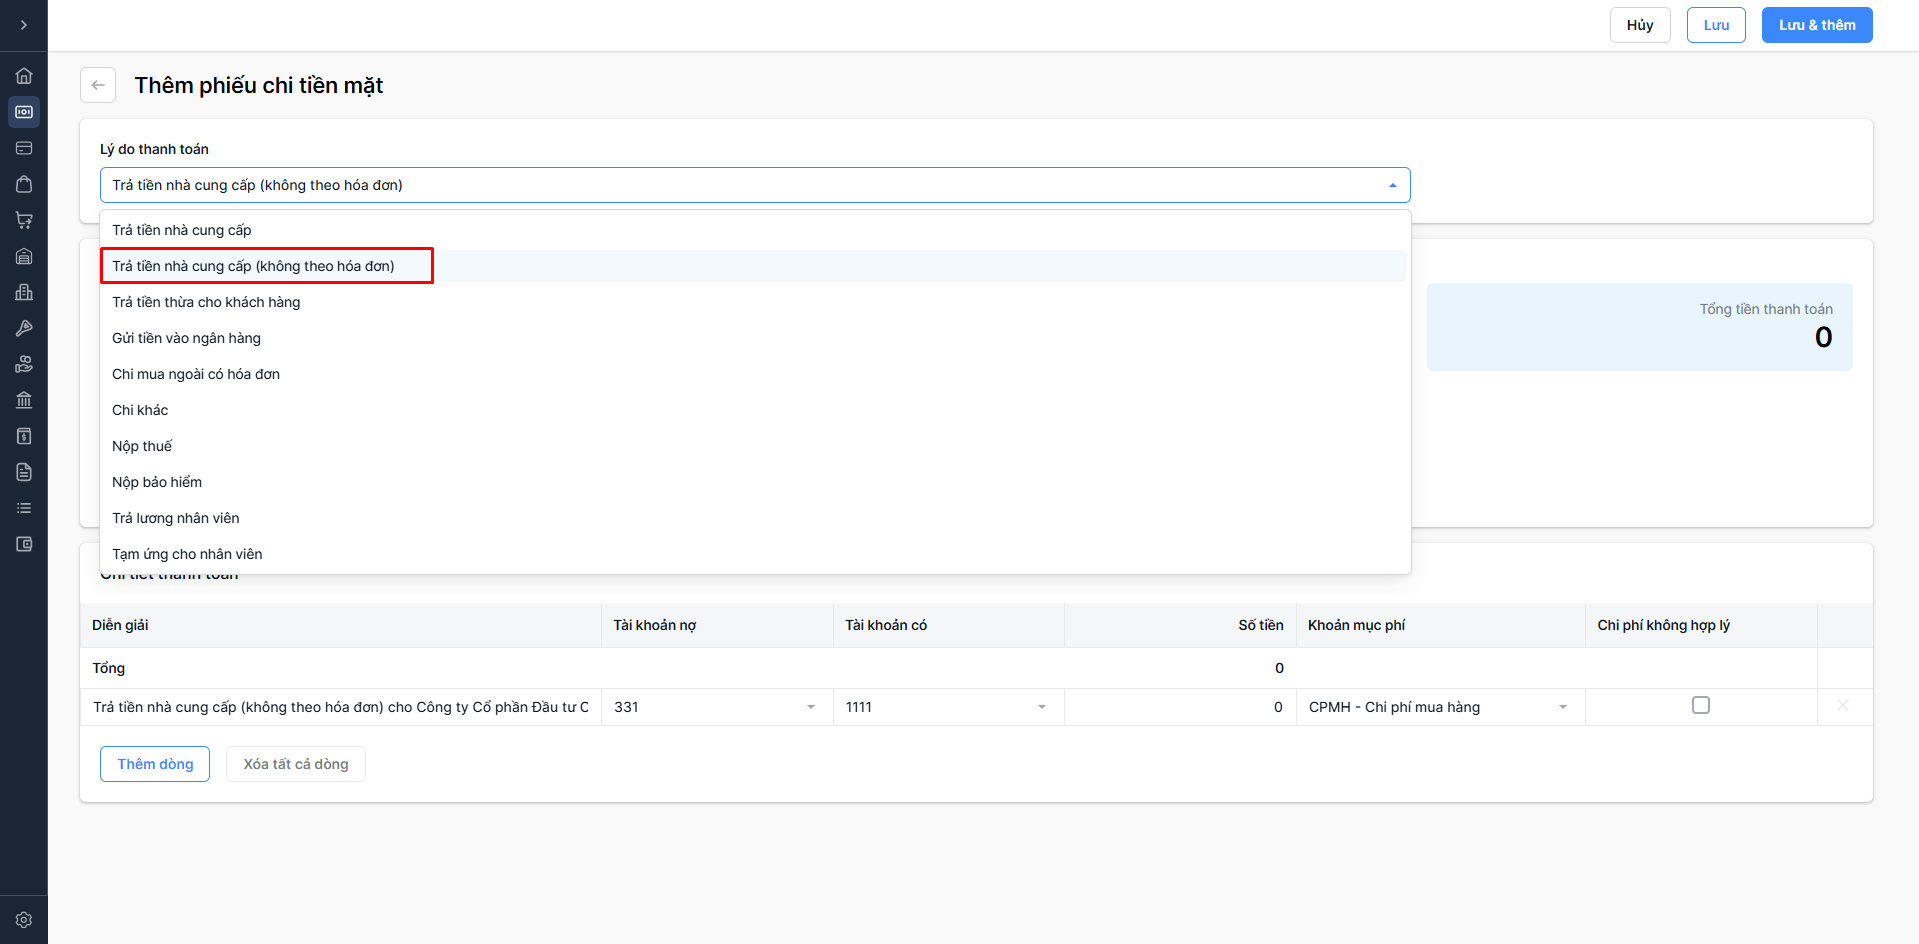This screenshot has width=1919, height=944.
Task: Click the Lưu & thêm button
Action: click(1816, 25)
